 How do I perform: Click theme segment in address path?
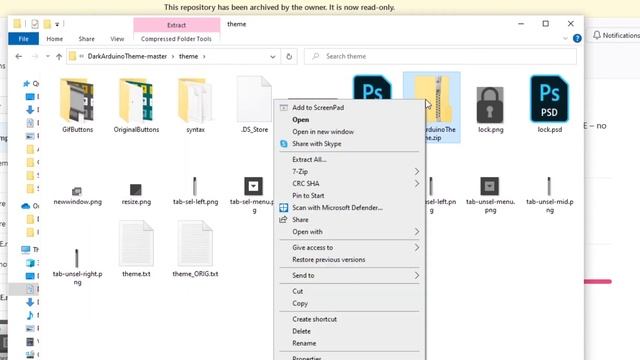(189, 56)
